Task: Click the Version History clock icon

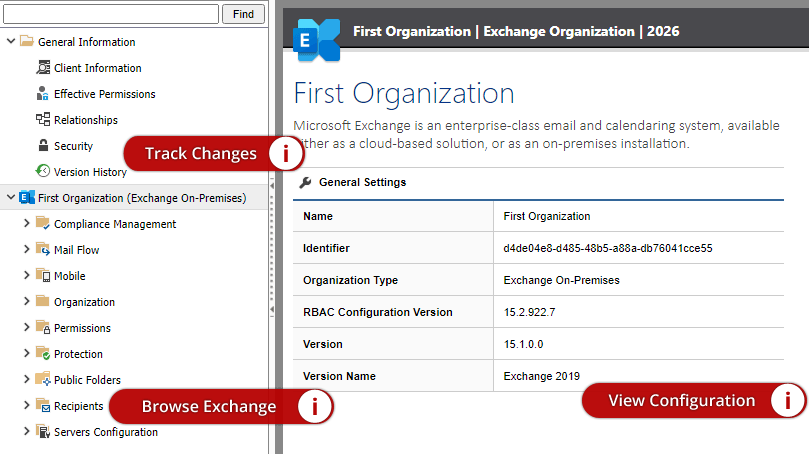Action: coord(43,171)
